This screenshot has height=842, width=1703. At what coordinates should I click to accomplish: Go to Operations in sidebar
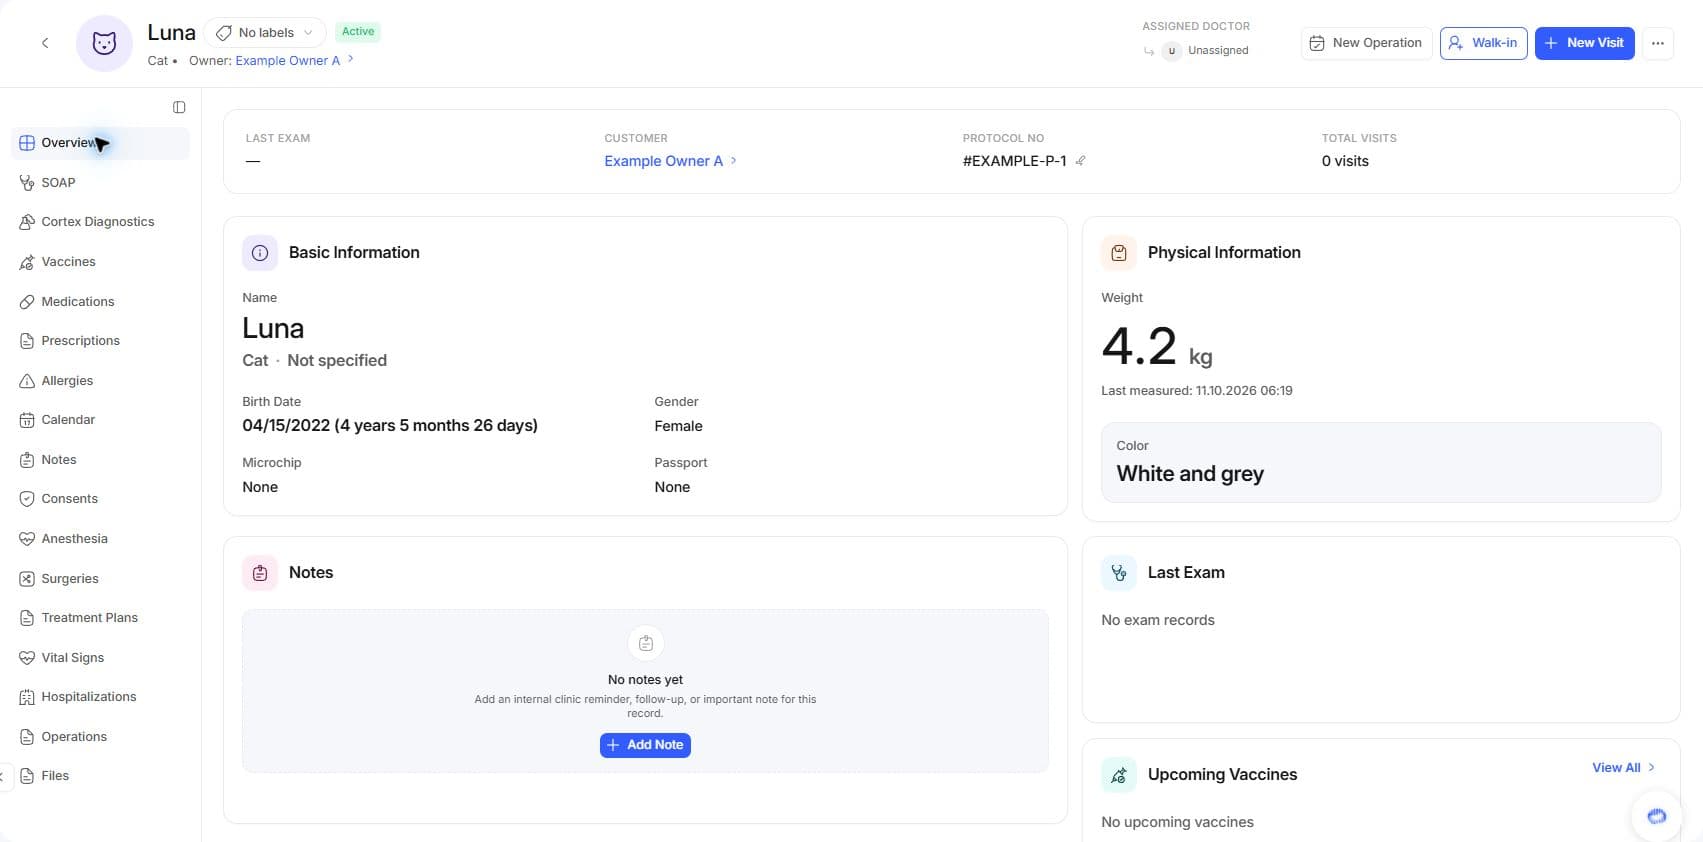[x=100, y=737]
